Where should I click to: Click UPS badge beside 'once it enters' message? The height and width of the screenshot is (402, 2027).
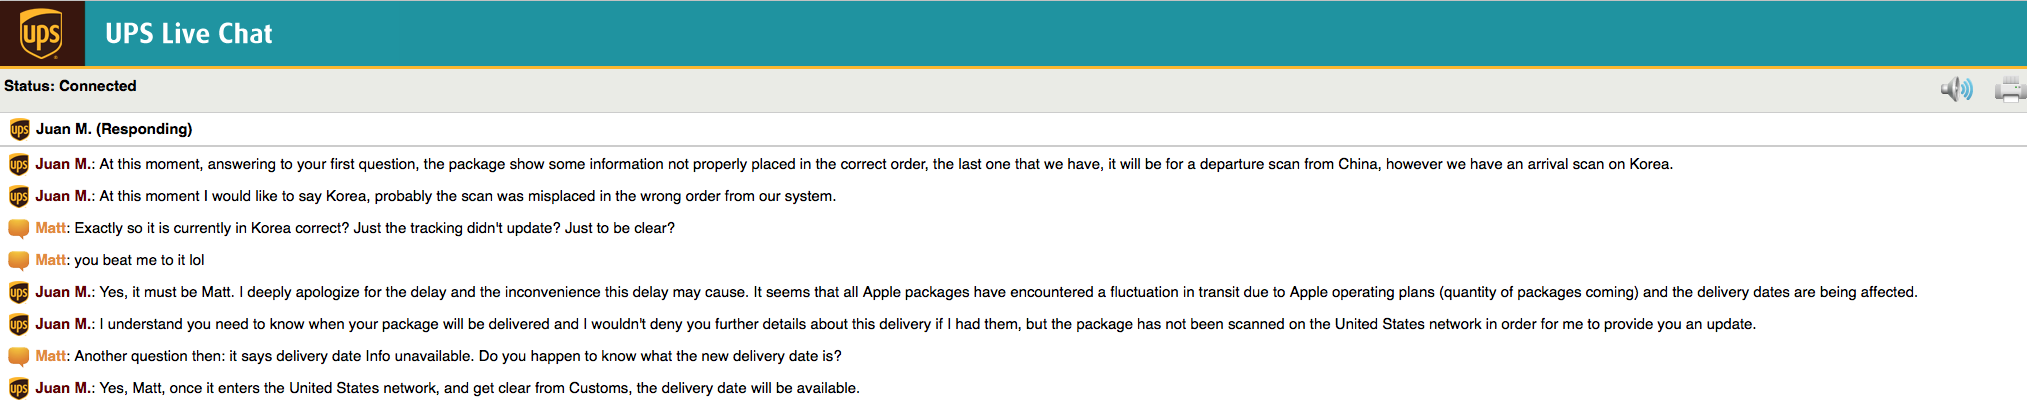tap(19, 388)
